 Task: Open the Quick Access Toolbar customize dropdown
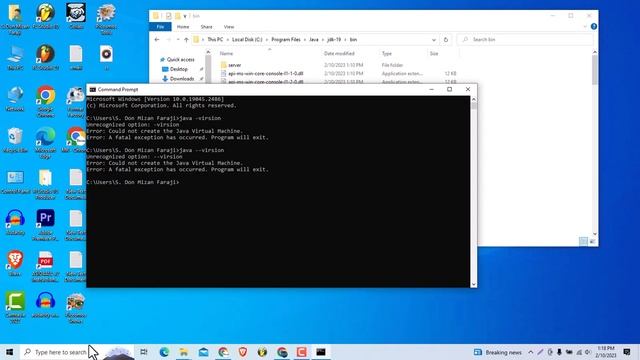coord(185,16)
